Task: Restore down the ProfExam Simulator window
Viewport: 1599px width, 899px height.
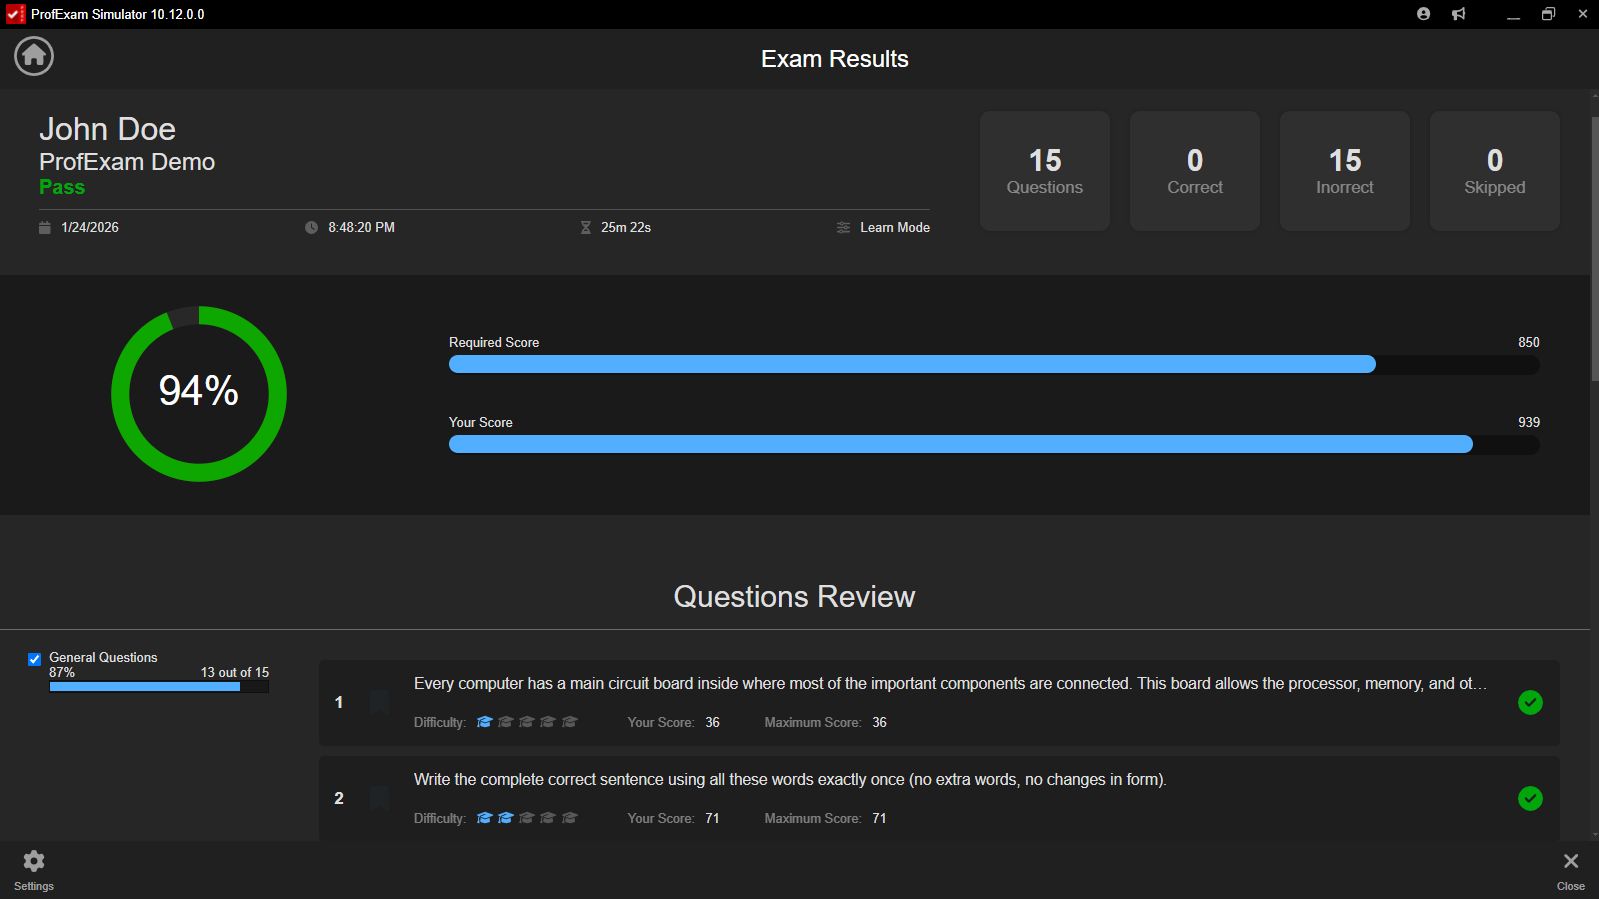Action: click(x=1548, y=14)
